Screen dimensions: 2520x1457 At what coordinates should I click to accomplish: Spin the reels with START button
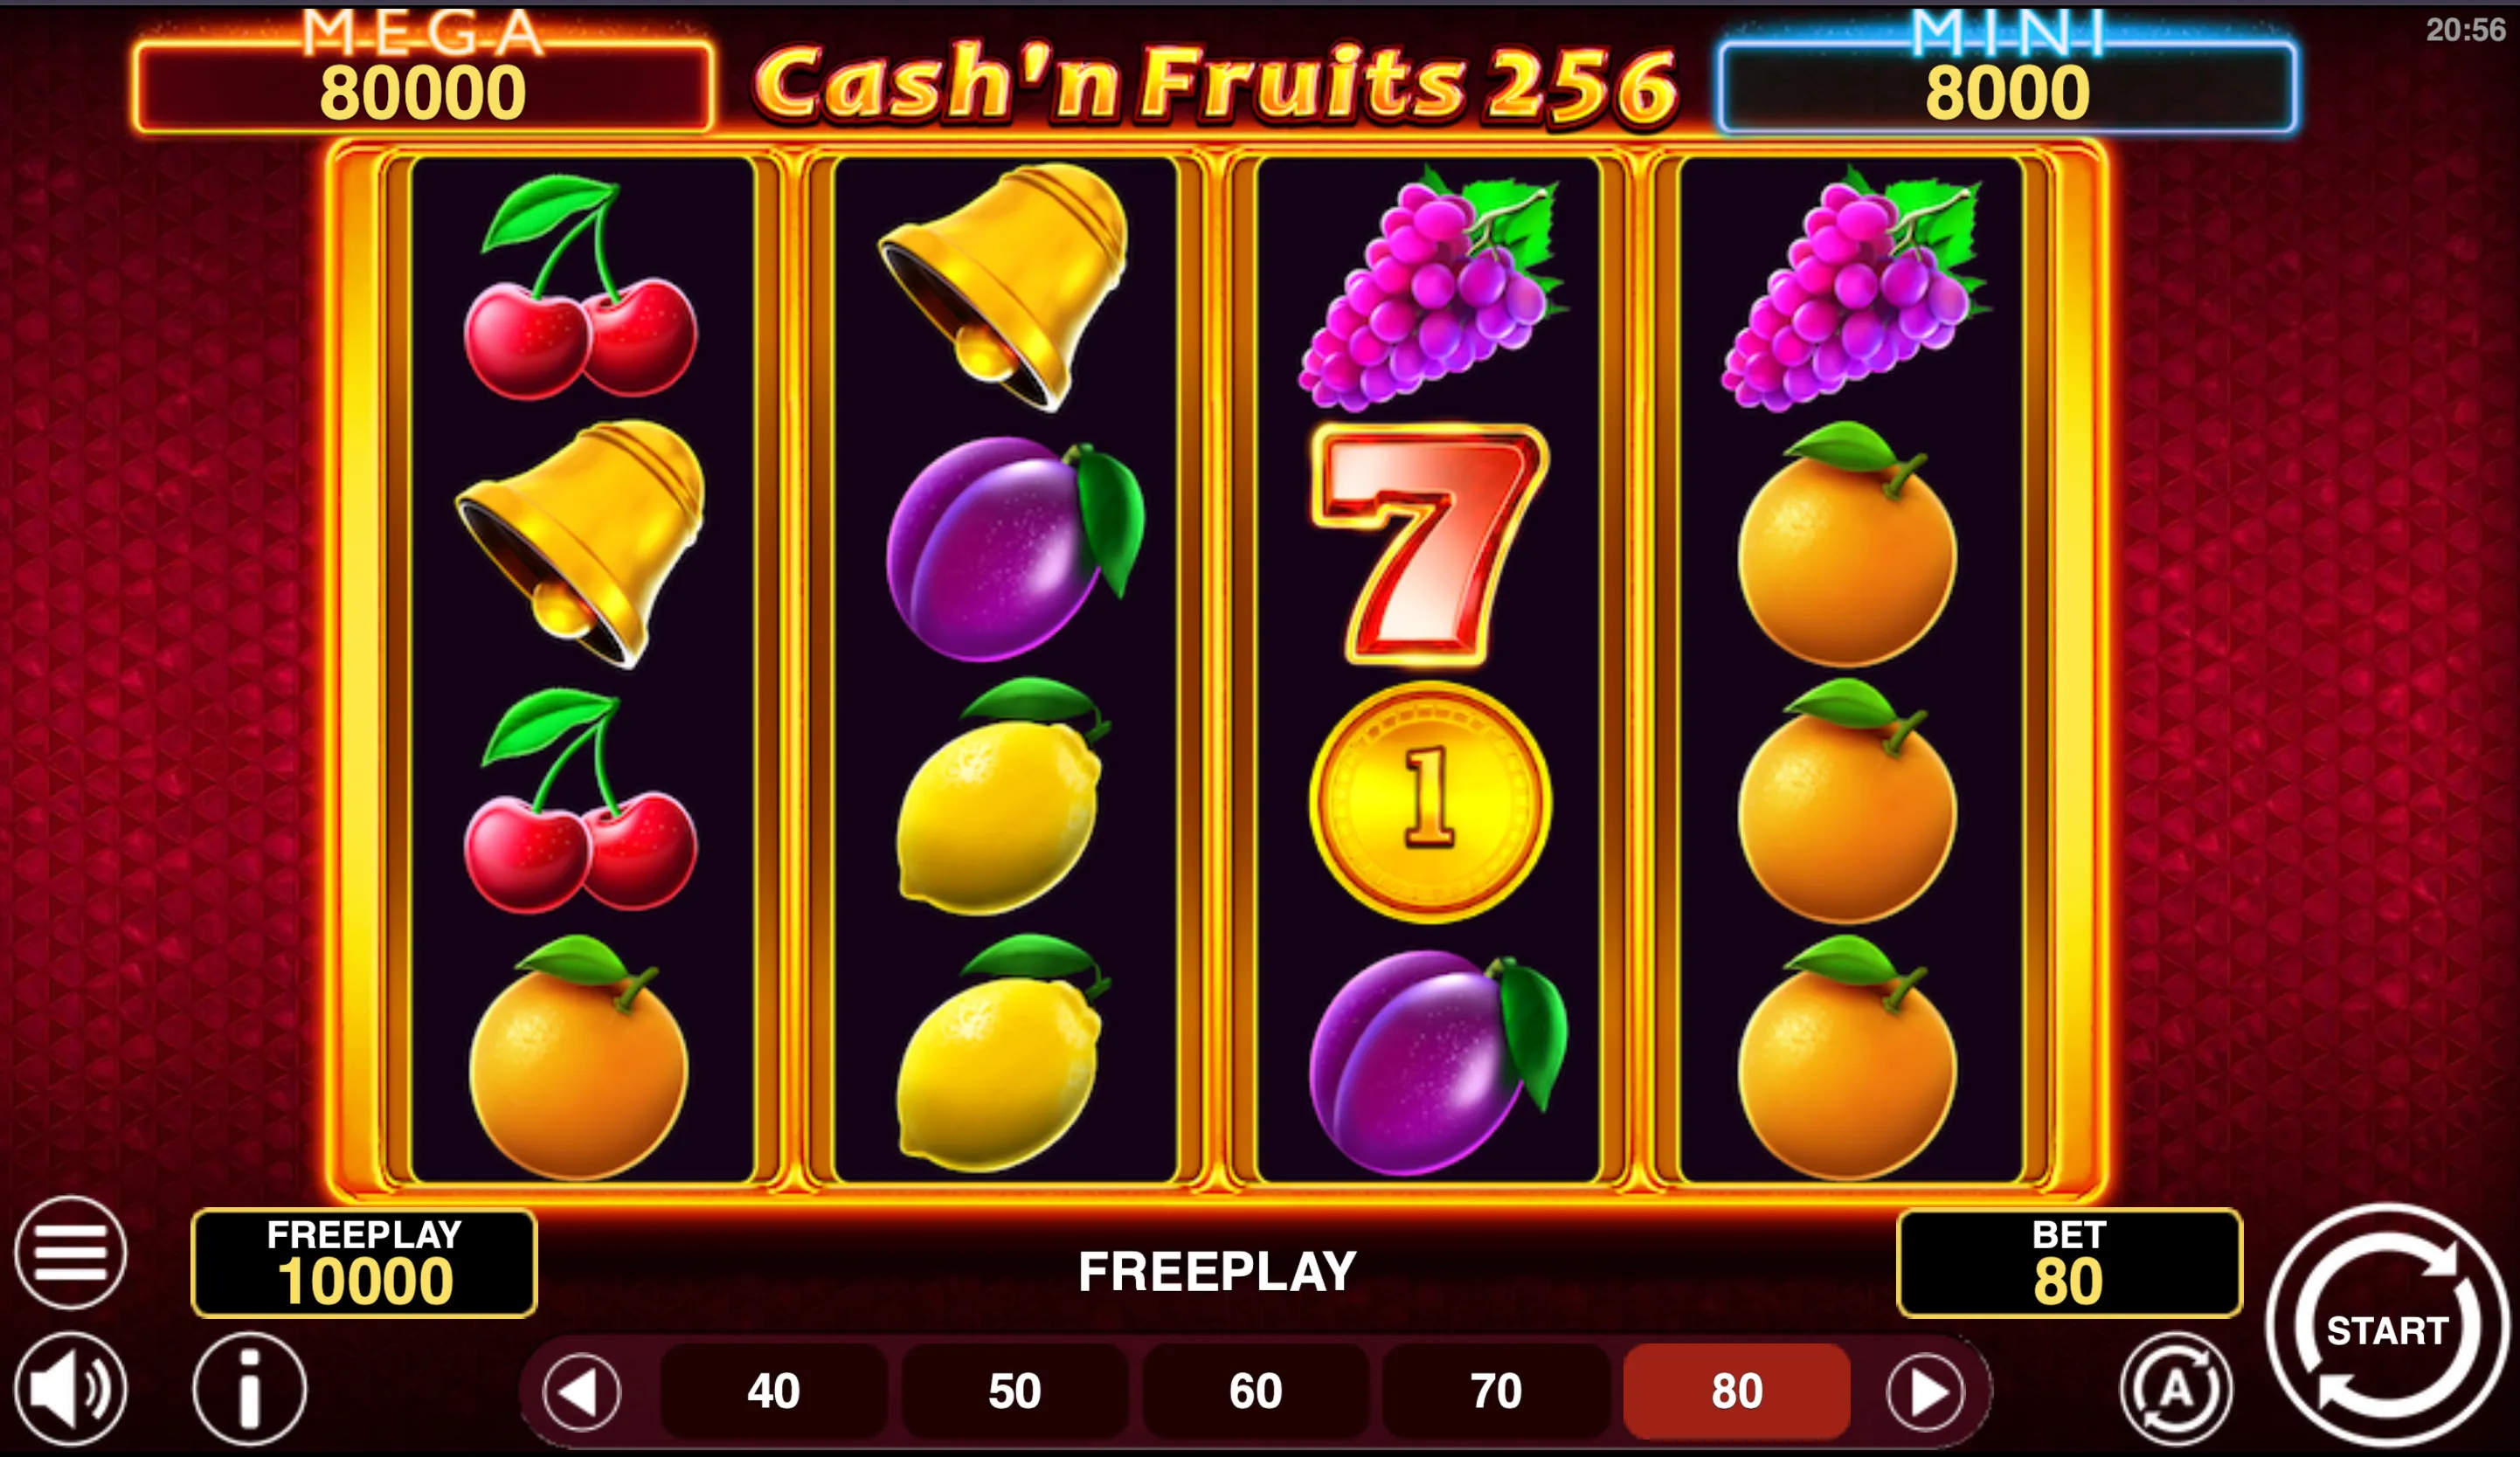2387,1325
